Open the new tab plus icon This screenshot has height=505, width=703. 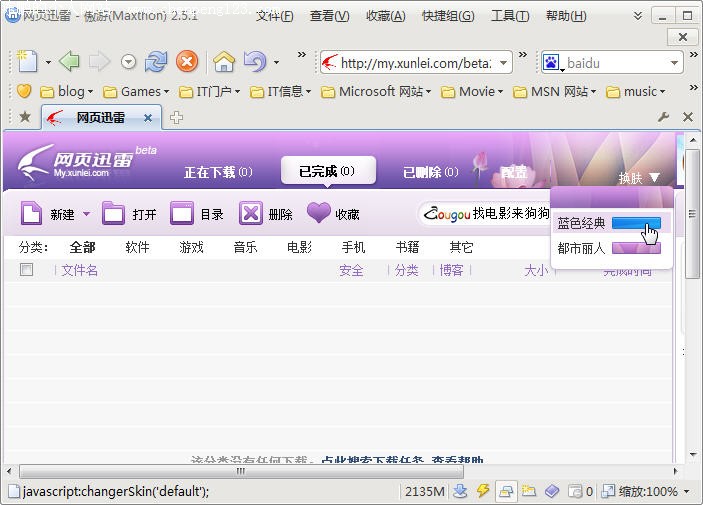click(x=177, y=117)
